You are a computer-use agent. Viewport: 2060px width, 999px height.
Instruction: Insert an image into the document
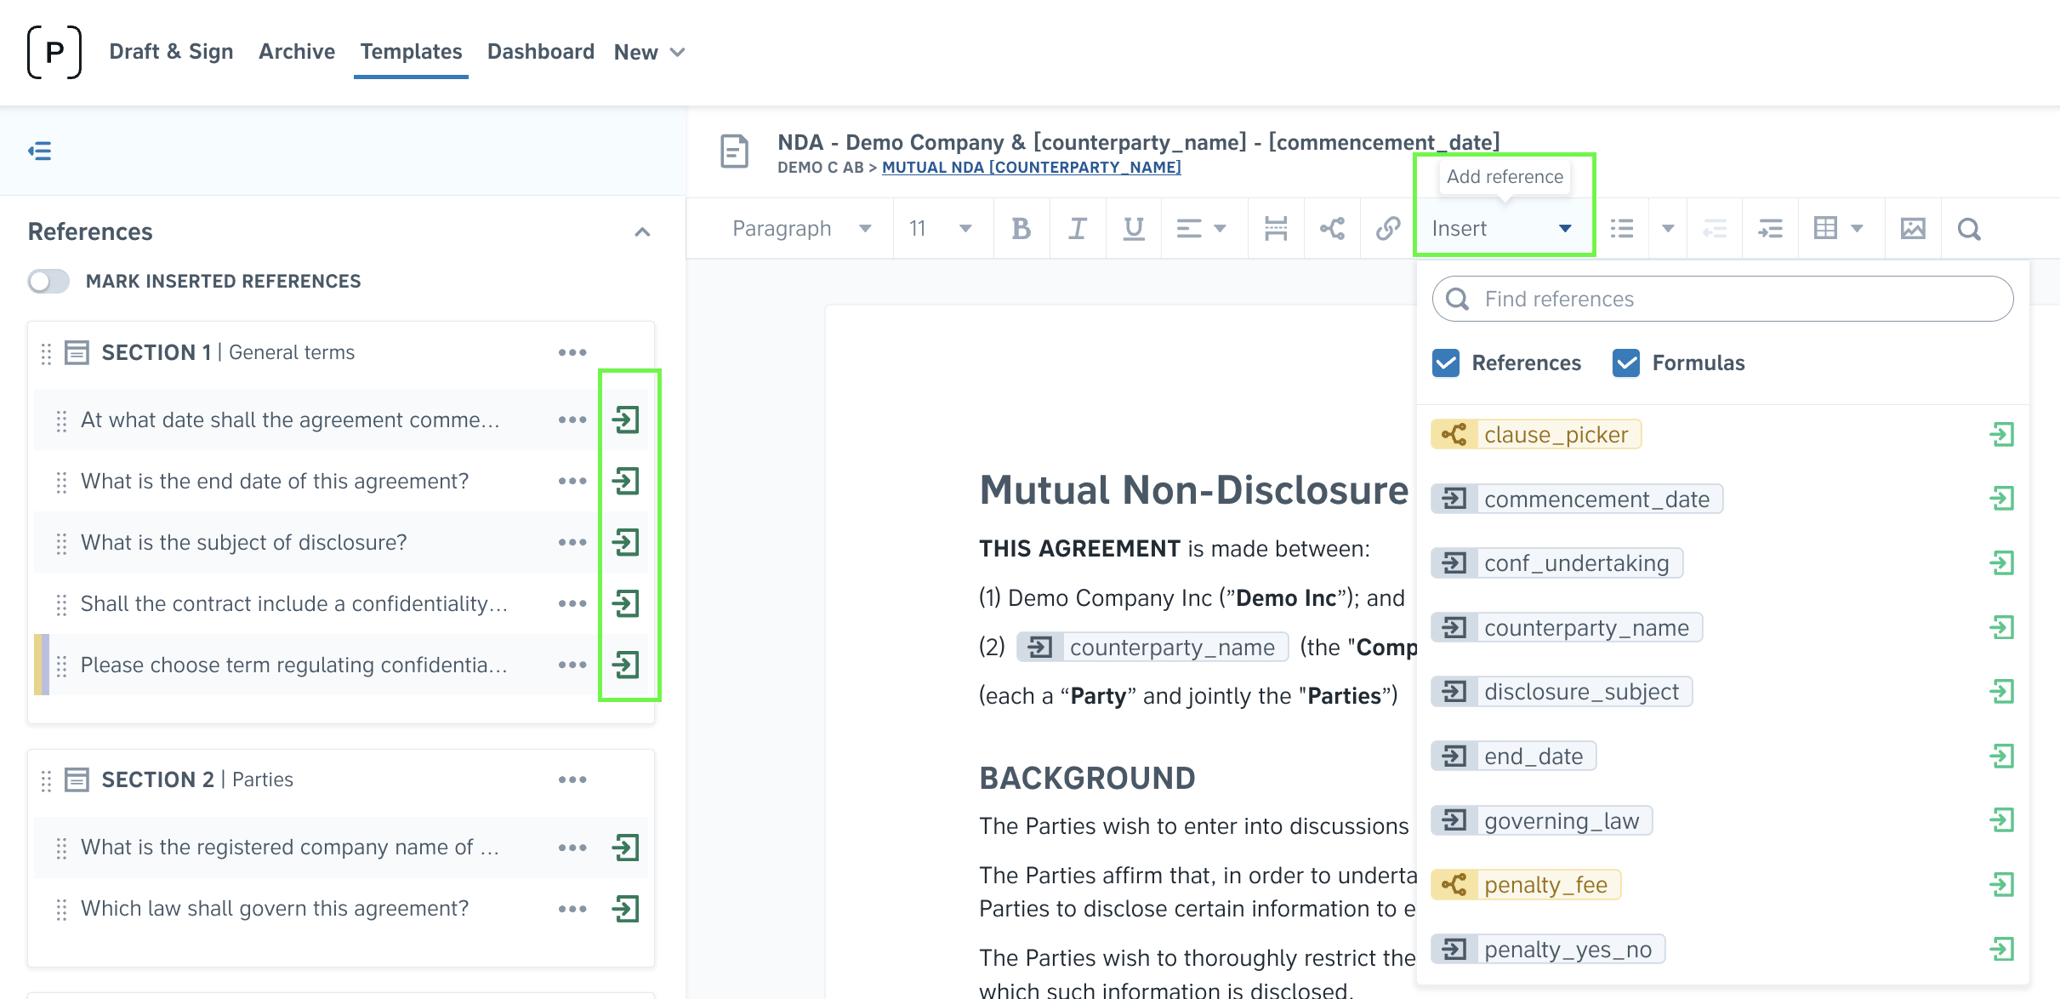(x=1912, y=228)
